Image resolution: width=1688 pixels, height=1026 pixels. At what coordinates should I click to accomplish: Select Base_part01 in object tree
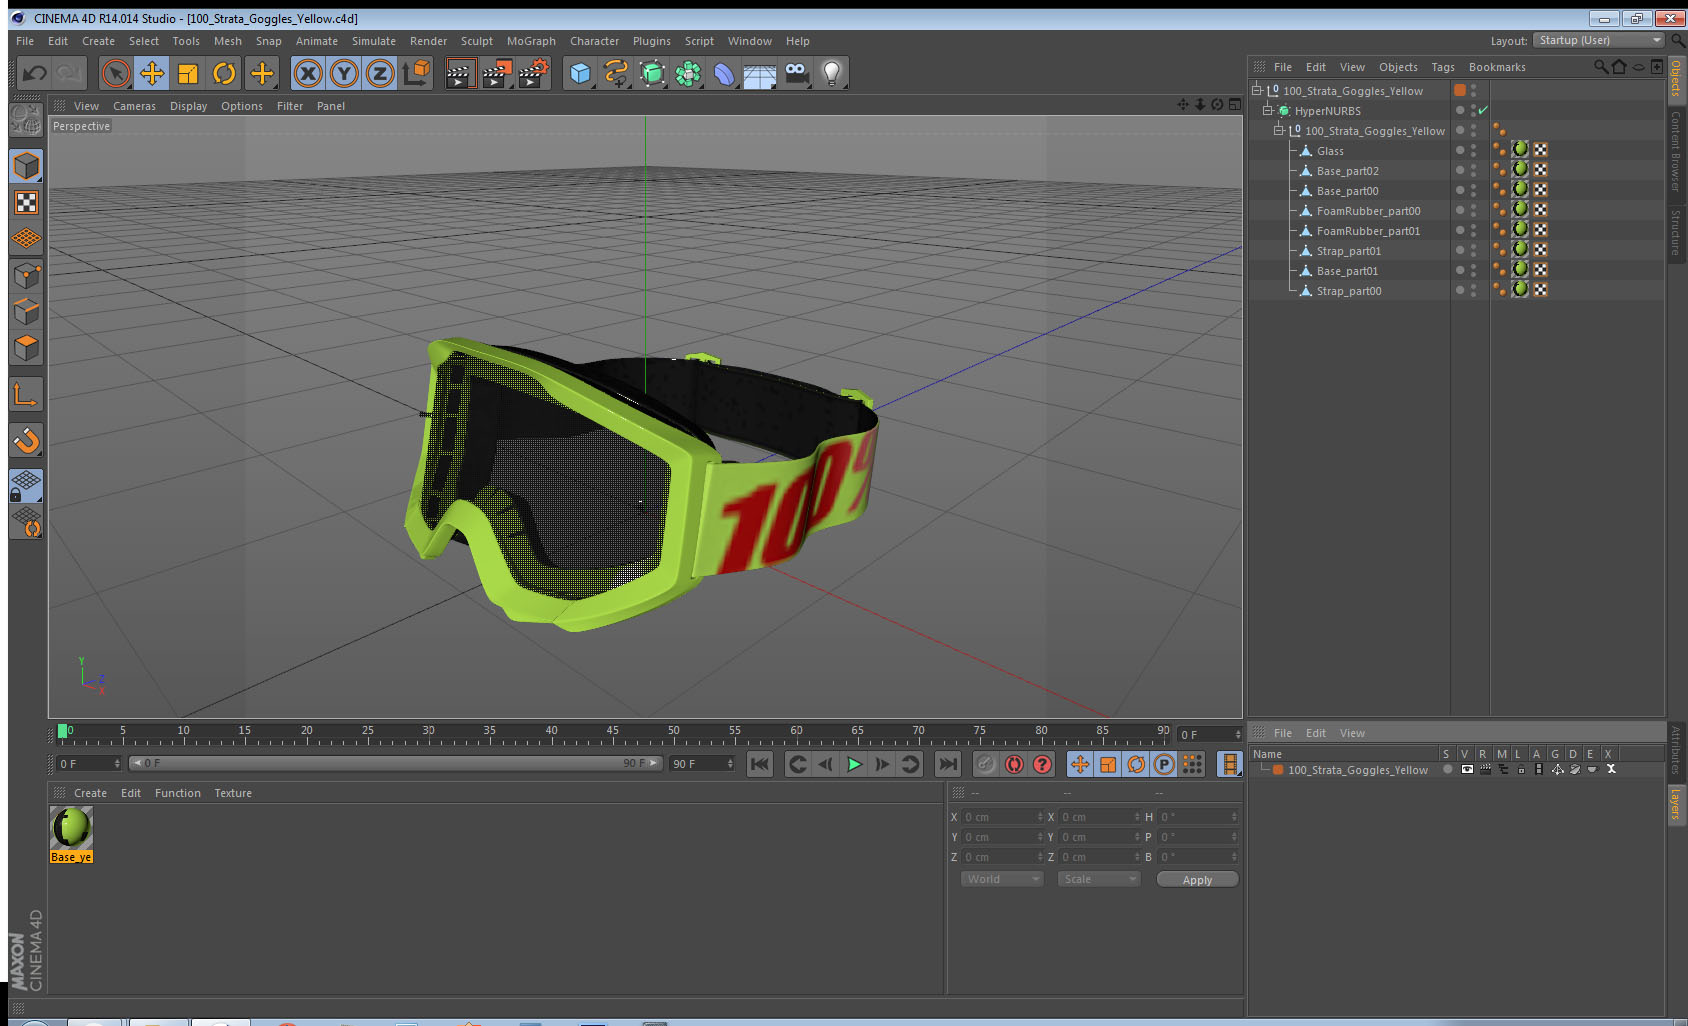tap(1346, 271)
